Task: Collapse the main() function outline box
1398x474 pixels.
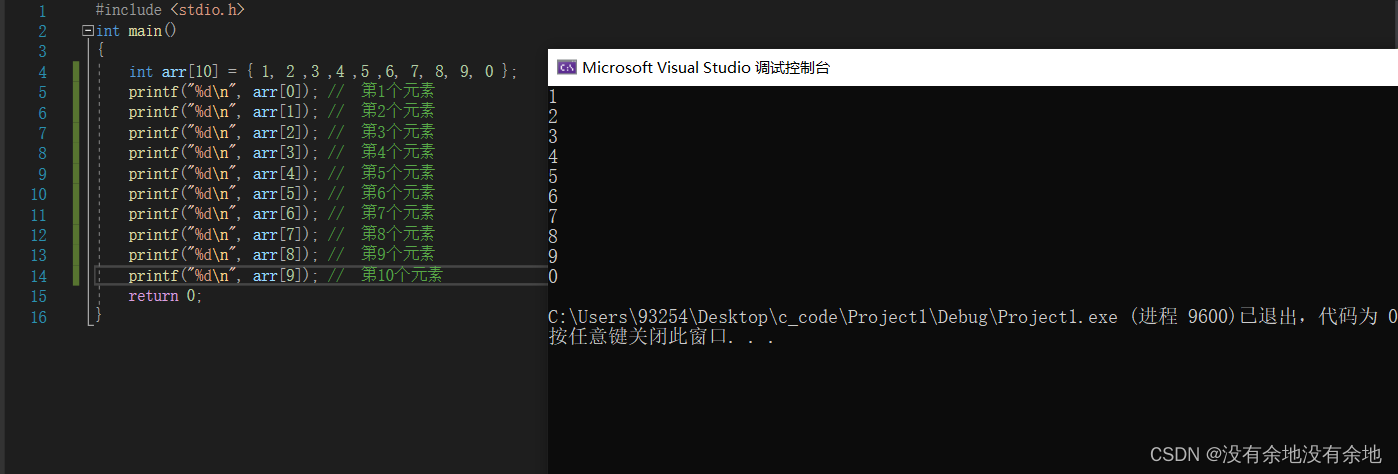Action: coord(88,31)
